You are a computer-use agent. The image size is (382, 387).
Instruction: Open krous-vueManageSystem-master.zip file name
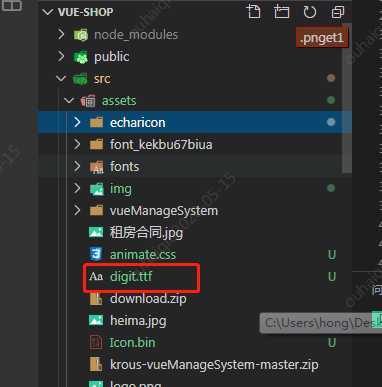click(214, 365)
